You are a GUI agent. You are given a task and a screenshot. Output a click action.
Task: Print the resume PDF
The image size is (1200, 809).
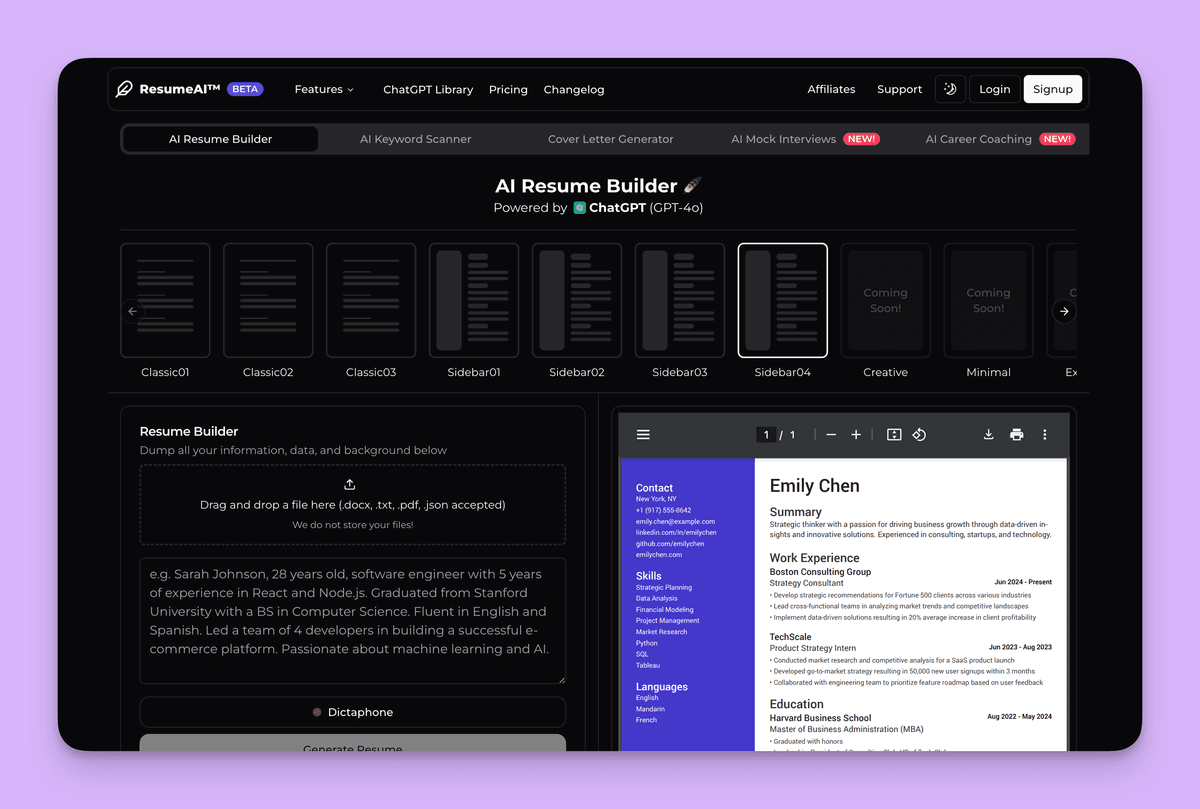pyautogui.click(x=1016, y=434)
